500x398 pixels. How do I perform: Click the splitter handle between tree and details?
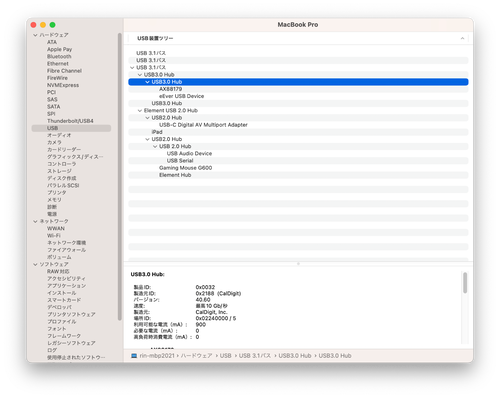[298, 264]
